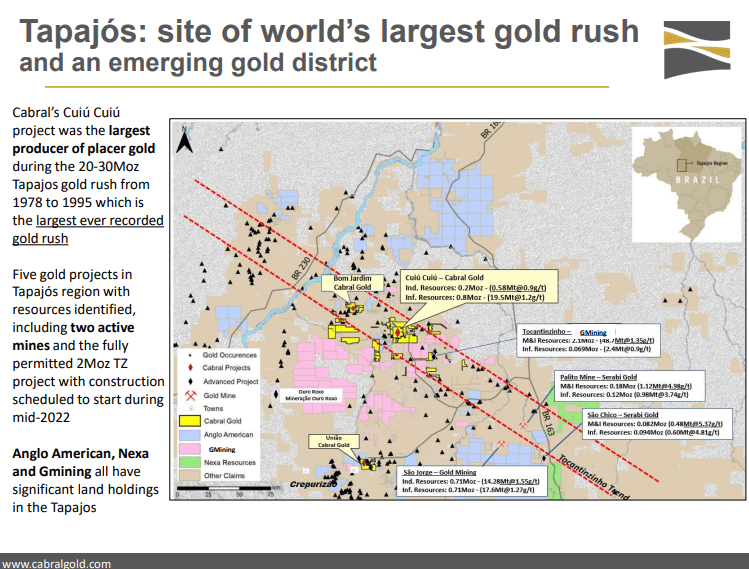Click the 'mid-2022' text in the left paragraph

coord(41,417)
